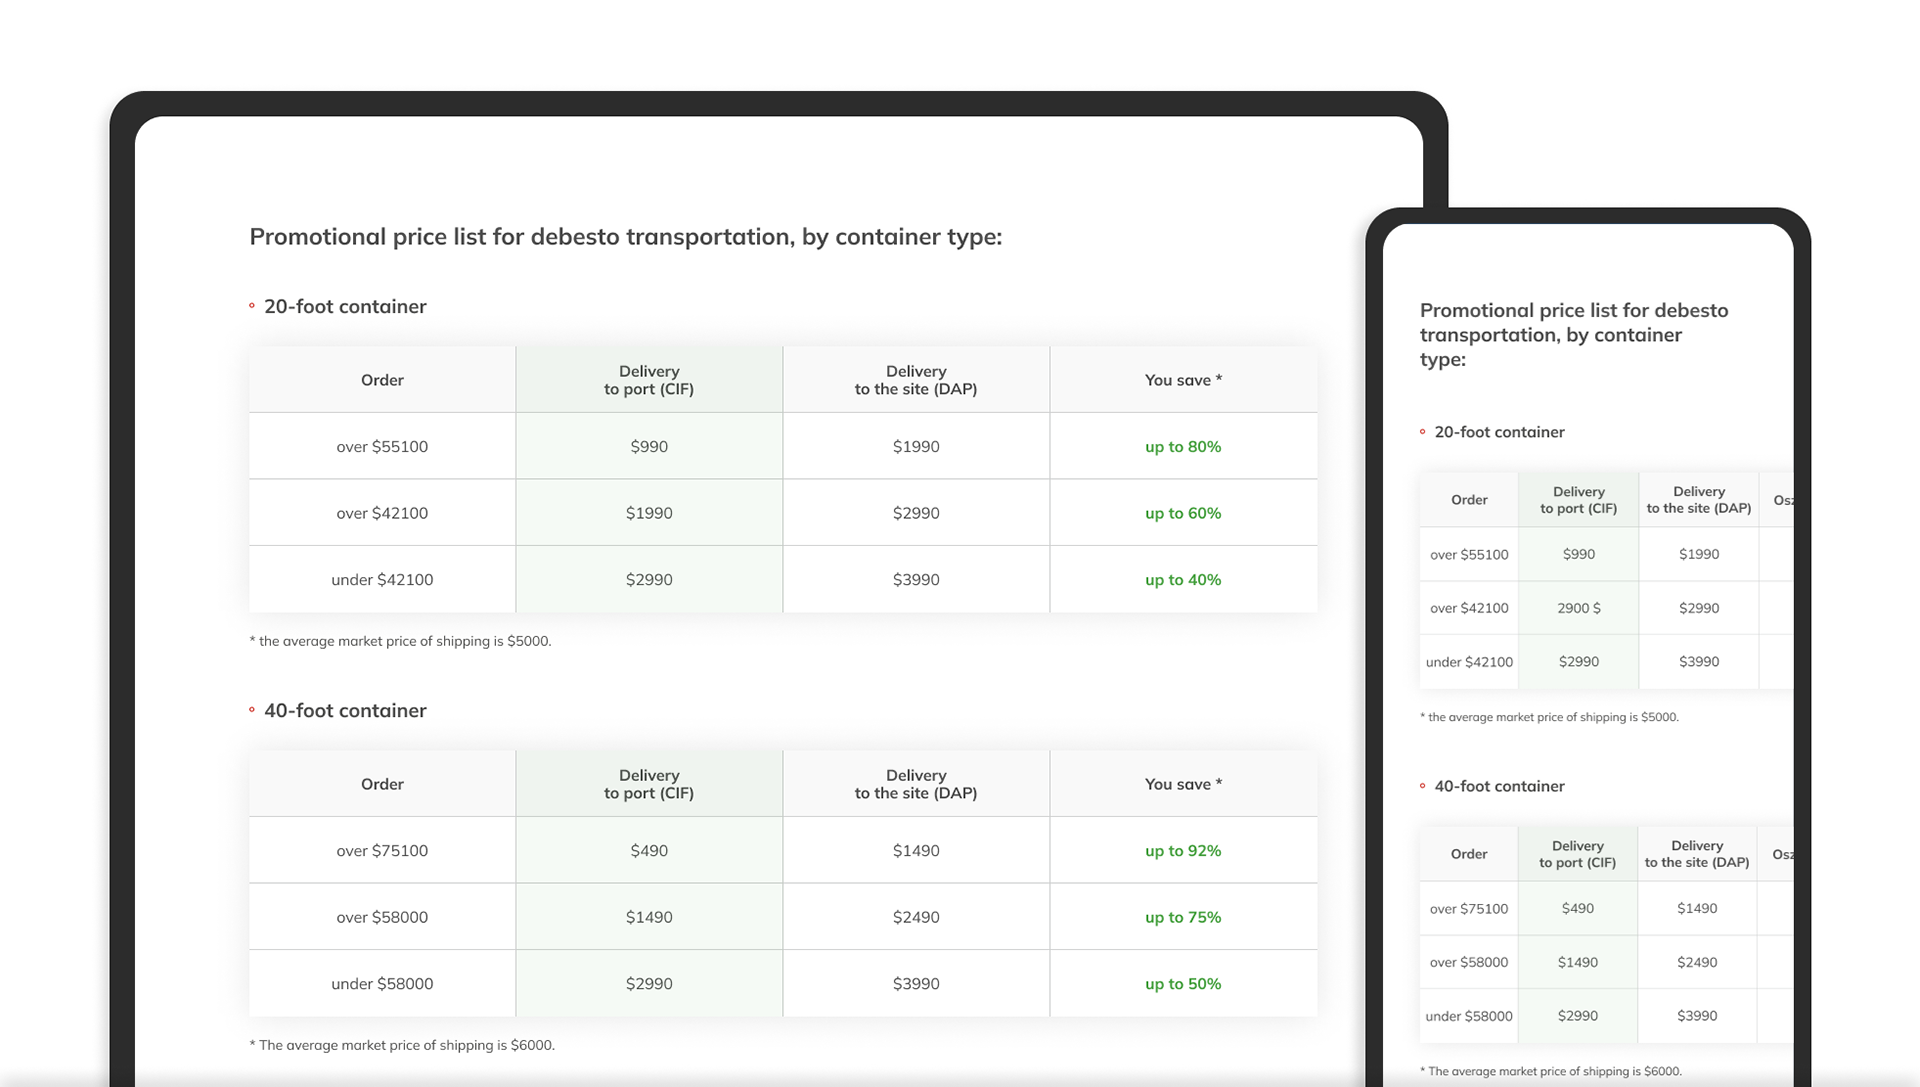The height and width of the screenshot is (1087, 1920).
Task: Click tablet DAP price $1490 in over $75100 row
Action: [x=916, y=851]
